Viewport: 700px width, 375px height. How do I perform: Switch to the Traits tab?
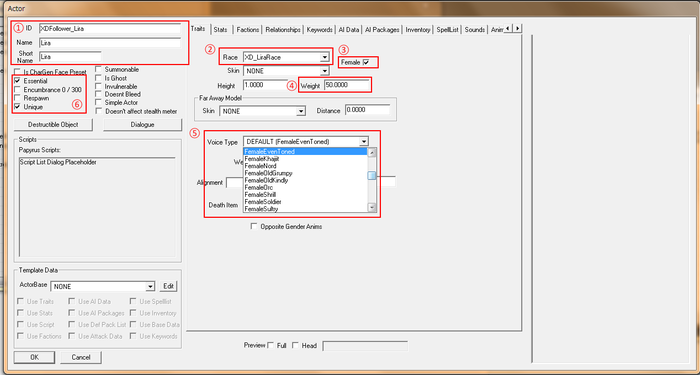point(198,29)
